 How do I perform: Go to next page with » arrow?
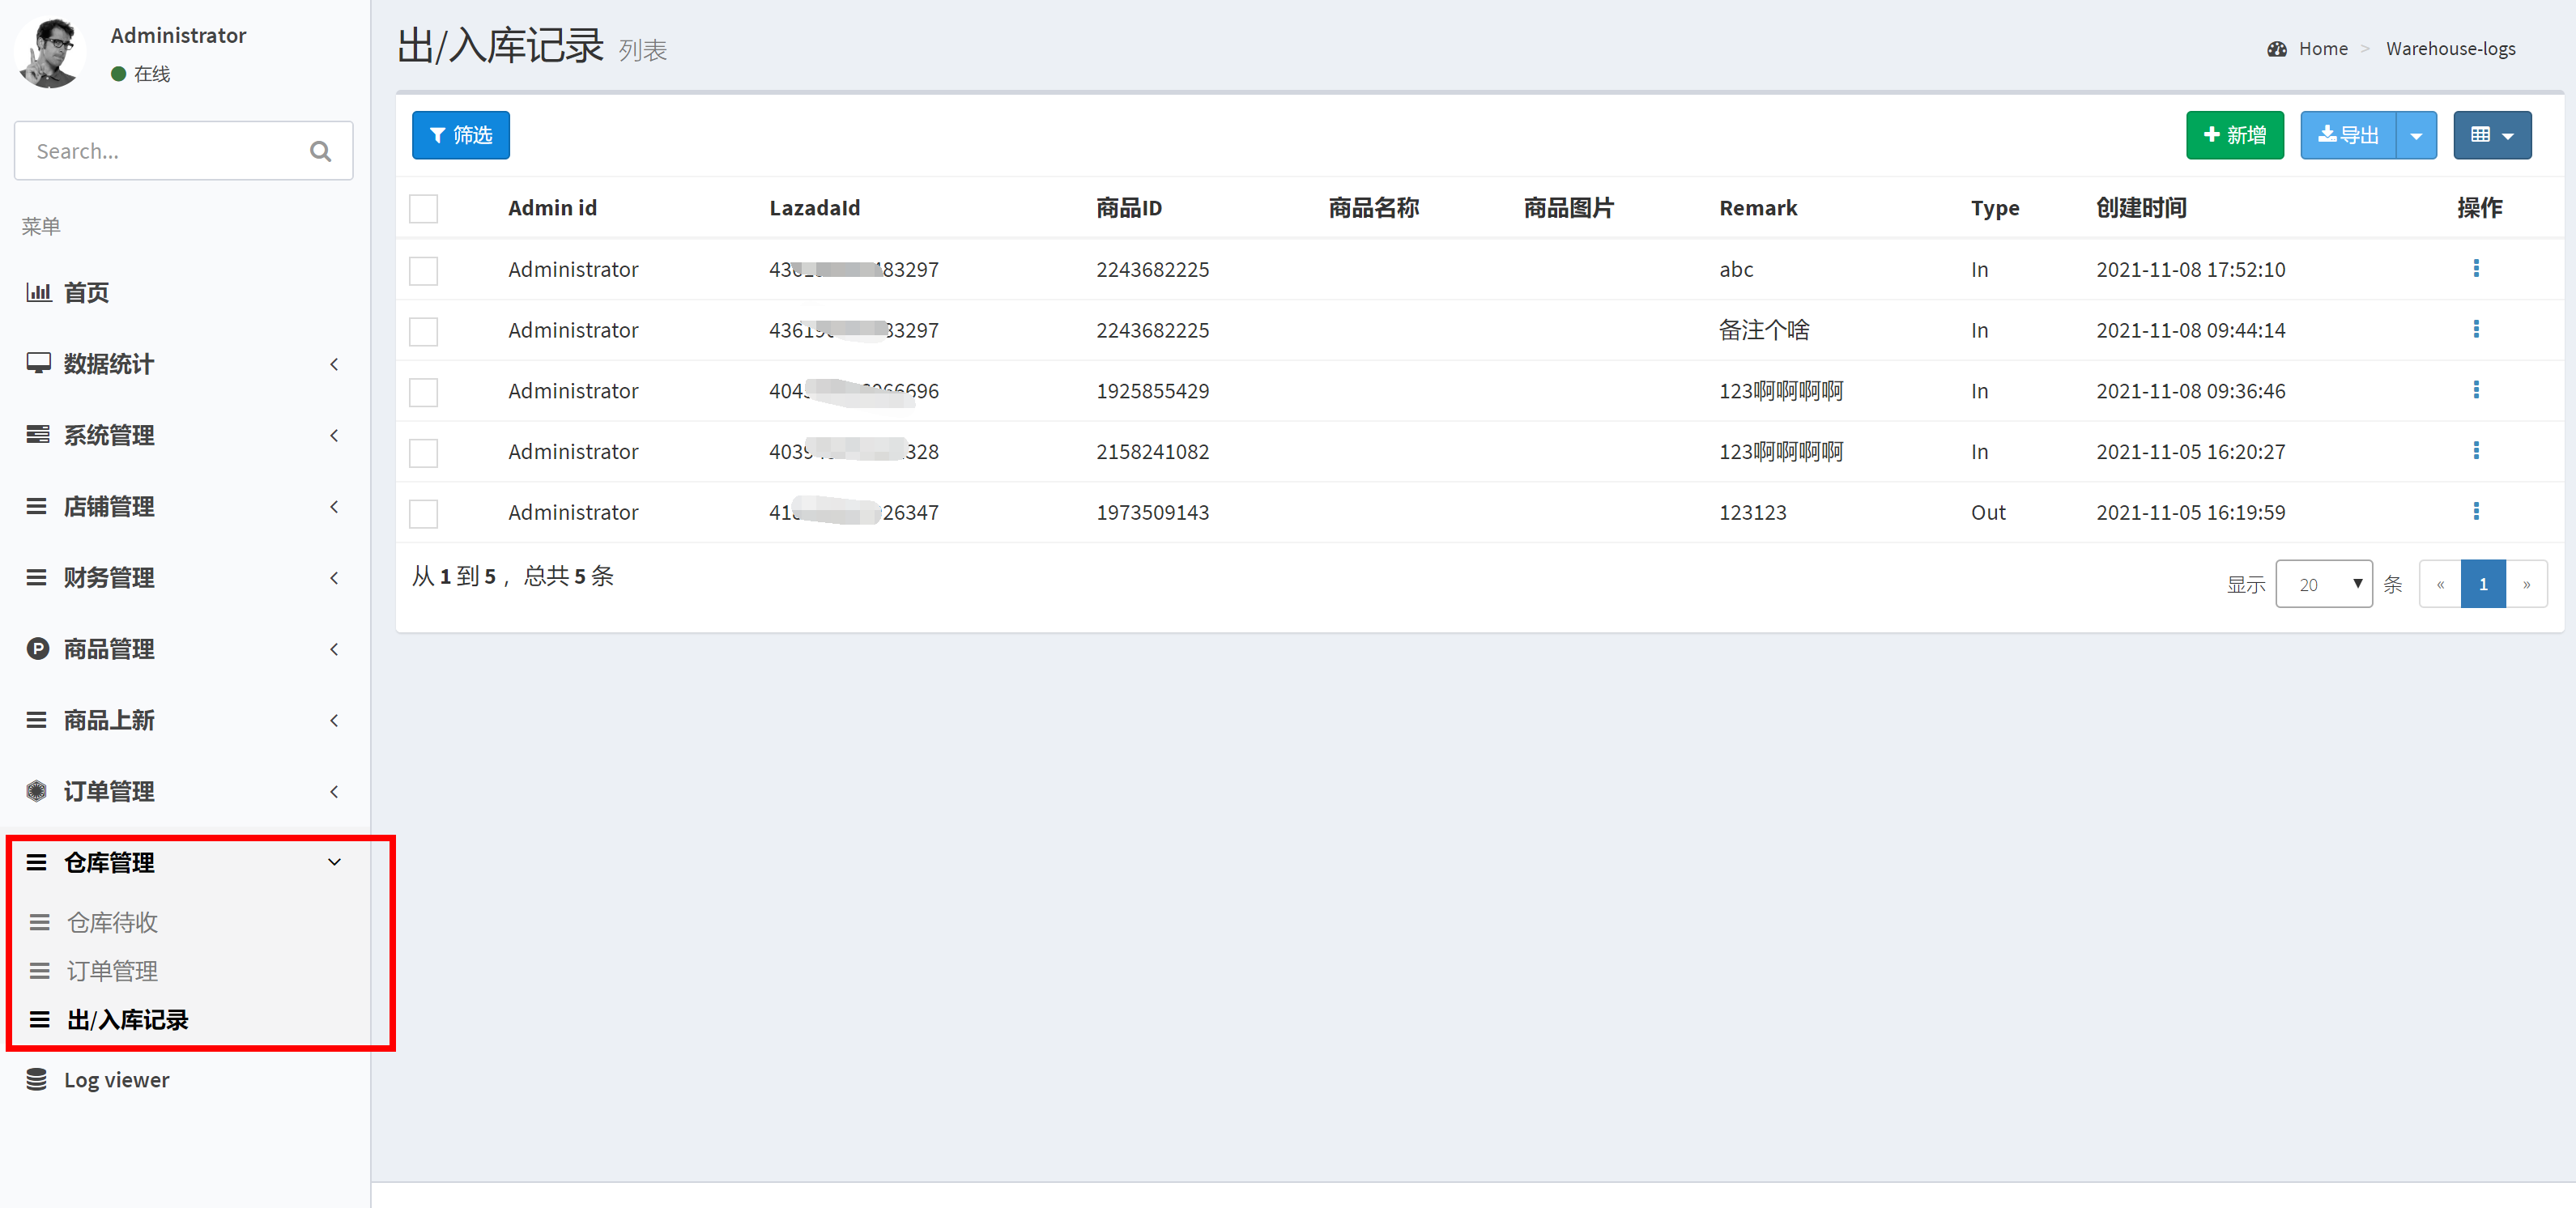pyautogui.click(x=2526, y=584)
